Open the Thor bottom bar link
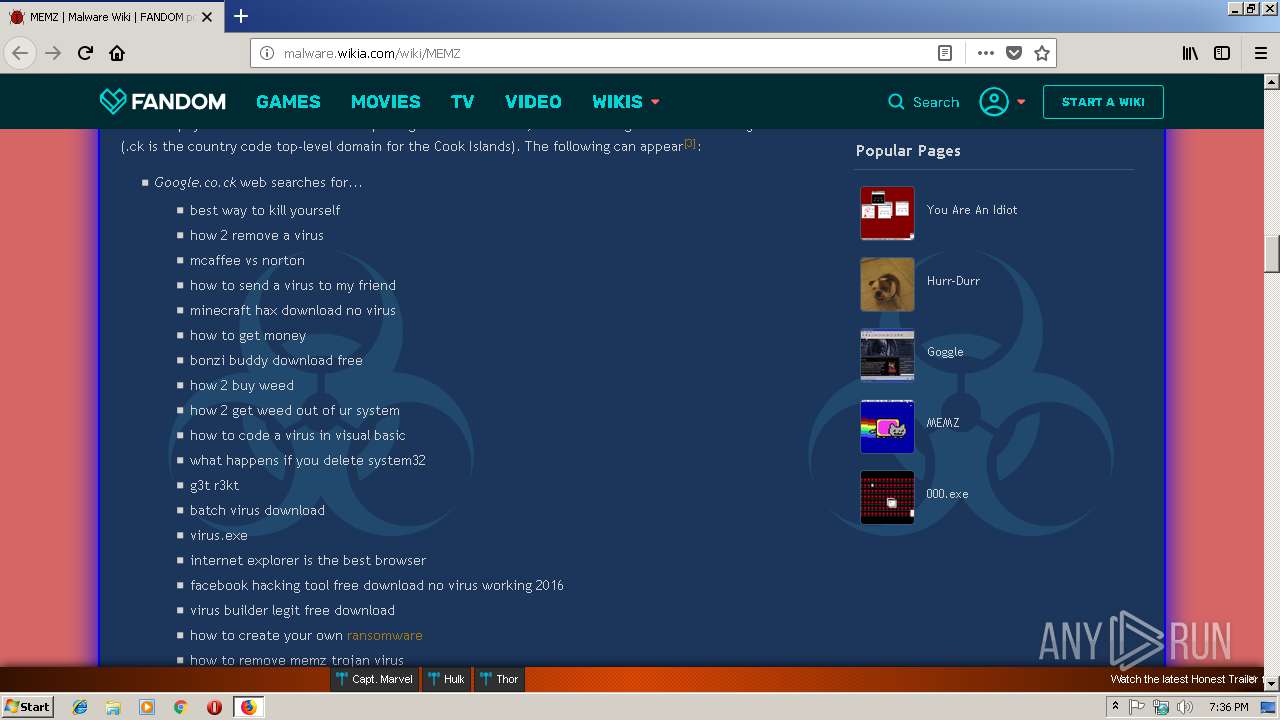1280x720 pixels. (499, 679)
